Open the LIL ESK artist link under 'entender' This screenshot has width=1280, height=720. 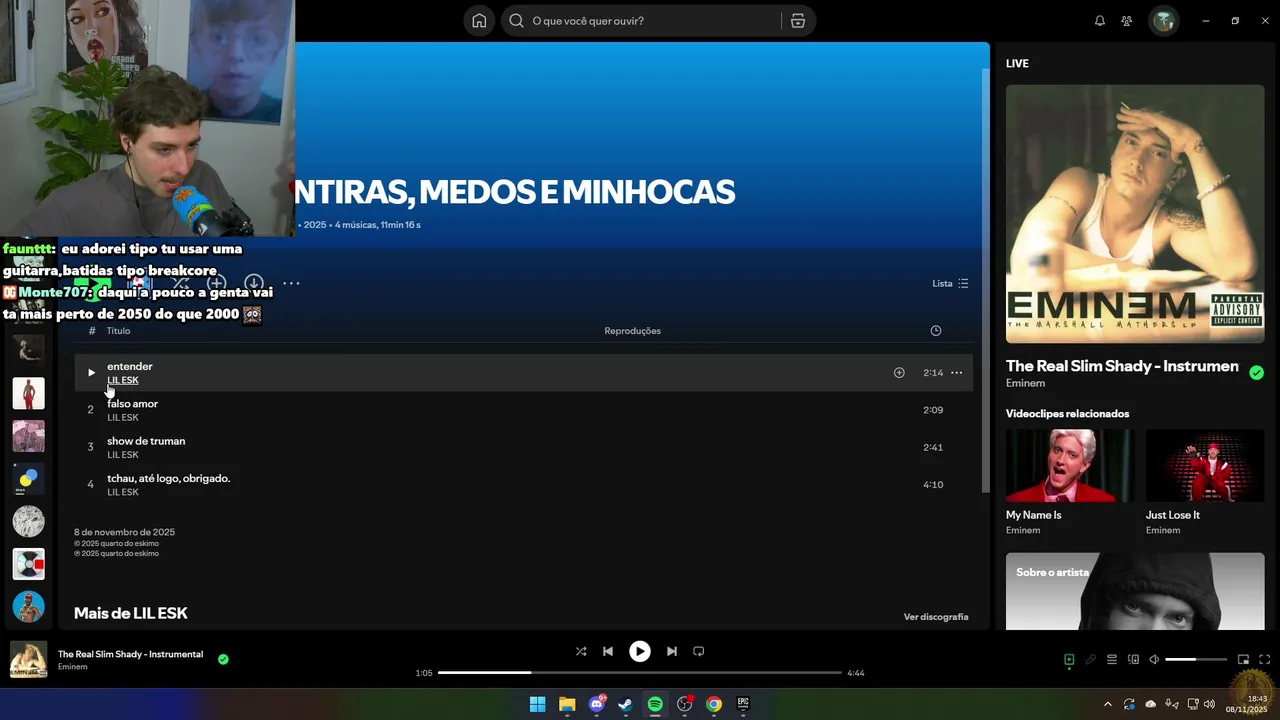(123, 380)
